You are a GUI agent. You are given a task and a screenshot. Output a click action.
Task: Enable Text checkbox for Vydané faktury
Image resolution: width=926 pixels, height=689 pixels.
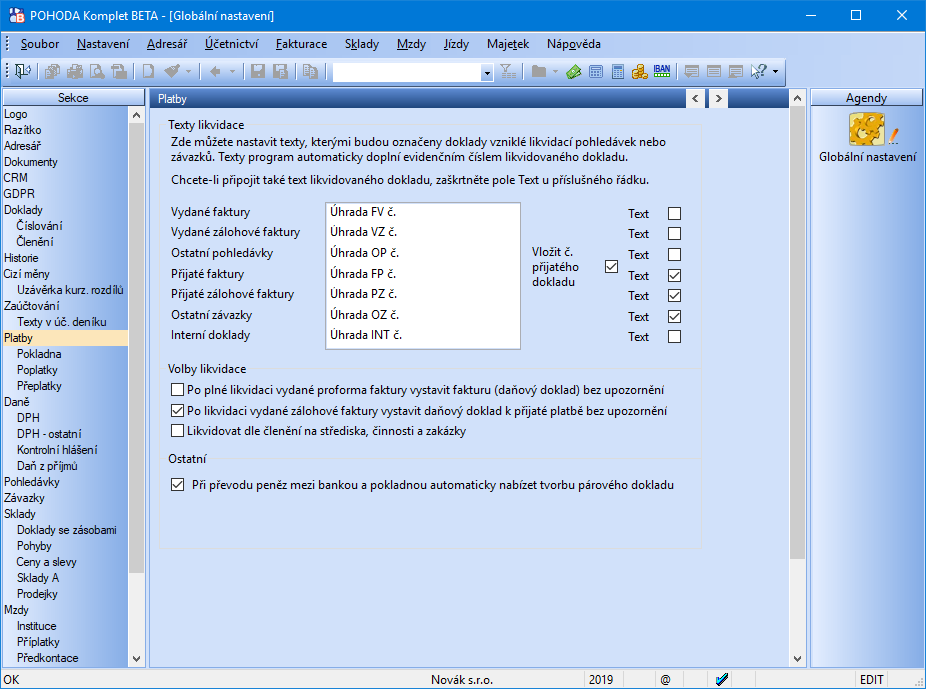click(674, 214)
